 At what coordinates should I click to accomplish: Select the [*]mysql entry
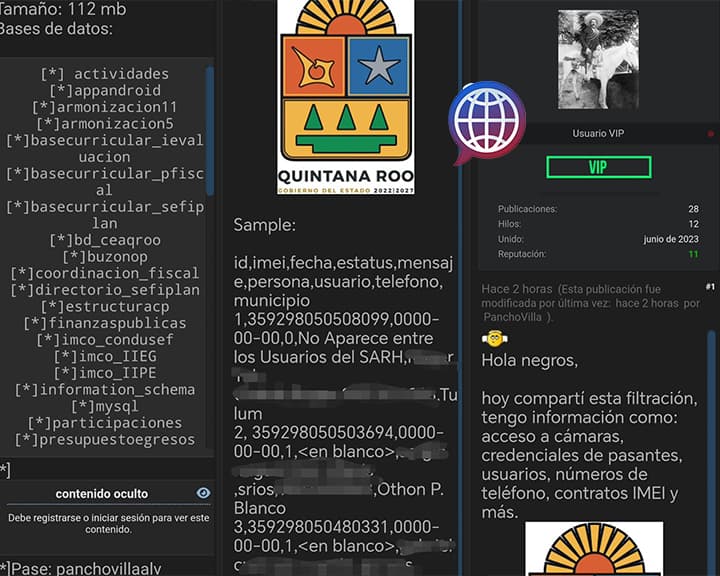coord(105,406)
